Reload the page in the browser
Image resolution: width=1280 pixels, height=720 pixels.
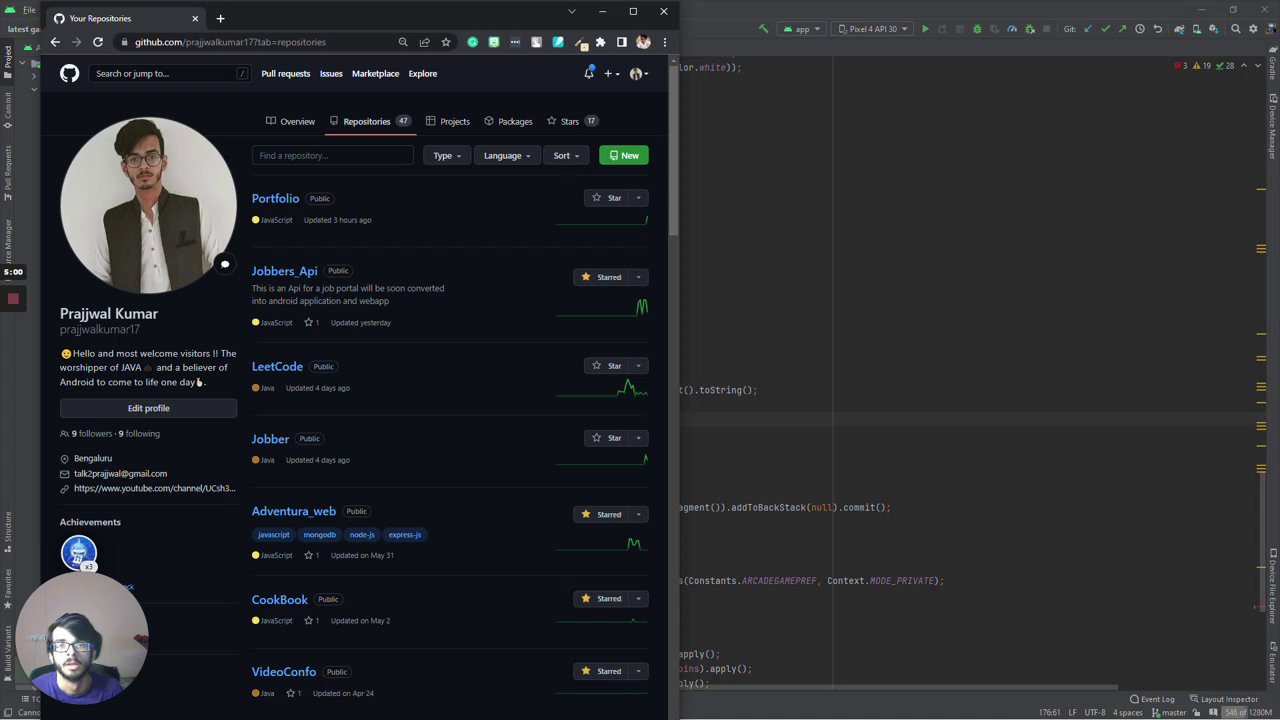(98, 42)
